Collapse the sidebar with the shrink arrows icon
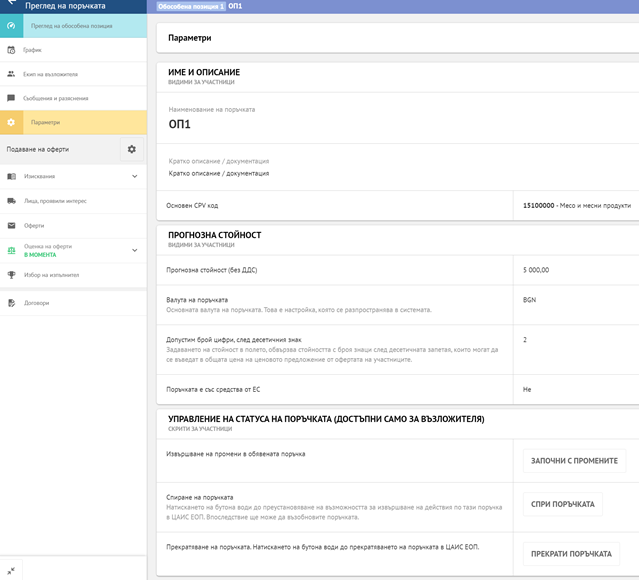Screen dimensions: 639x580 [x=11, y=570]
